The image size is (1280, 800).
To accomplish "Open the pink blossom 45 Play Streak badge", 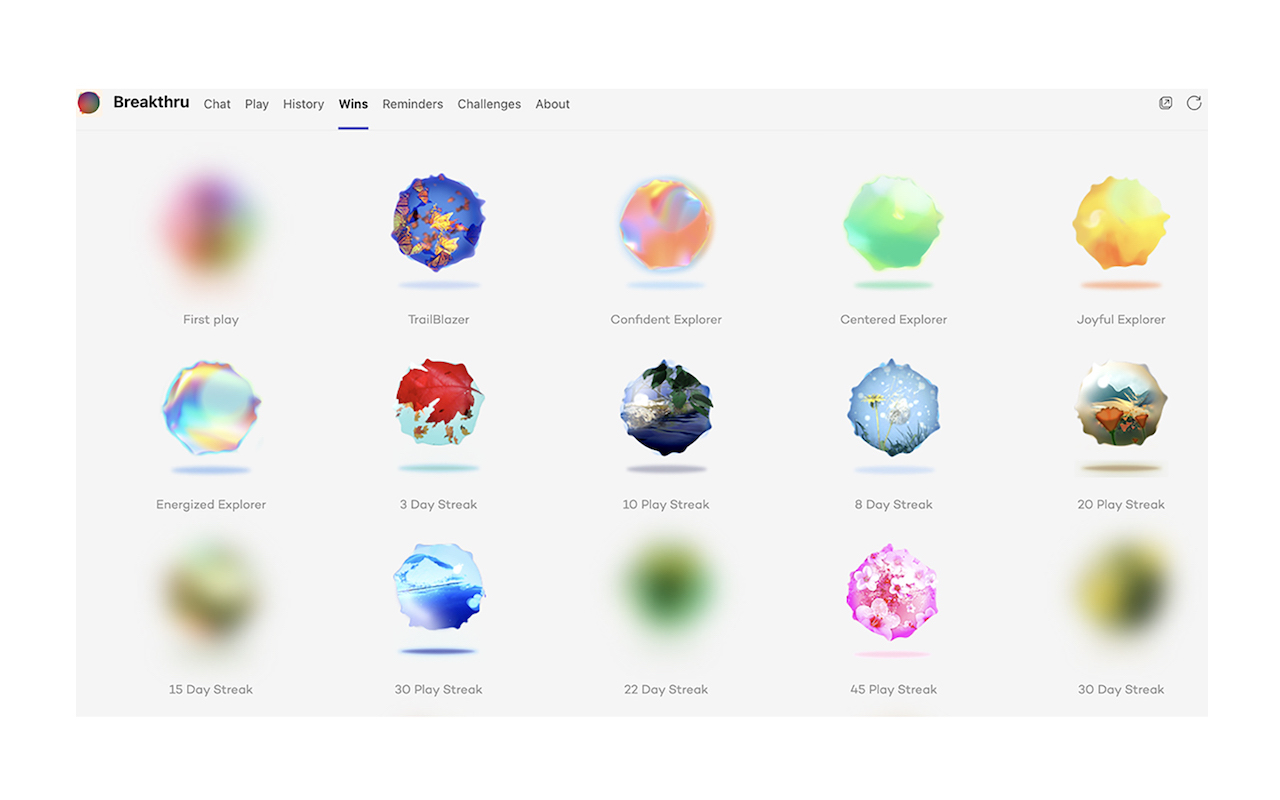I will pos(893,592).
